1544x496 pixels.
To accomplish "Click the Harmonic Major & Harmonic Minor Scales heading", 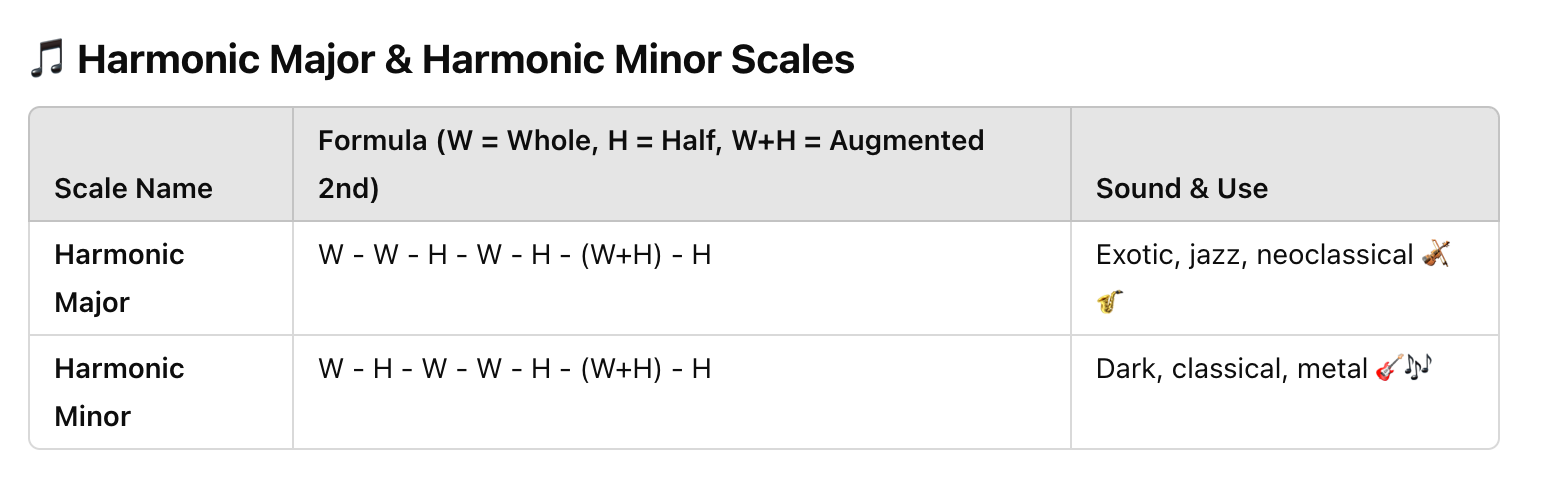I will click(x=466, y=60).
